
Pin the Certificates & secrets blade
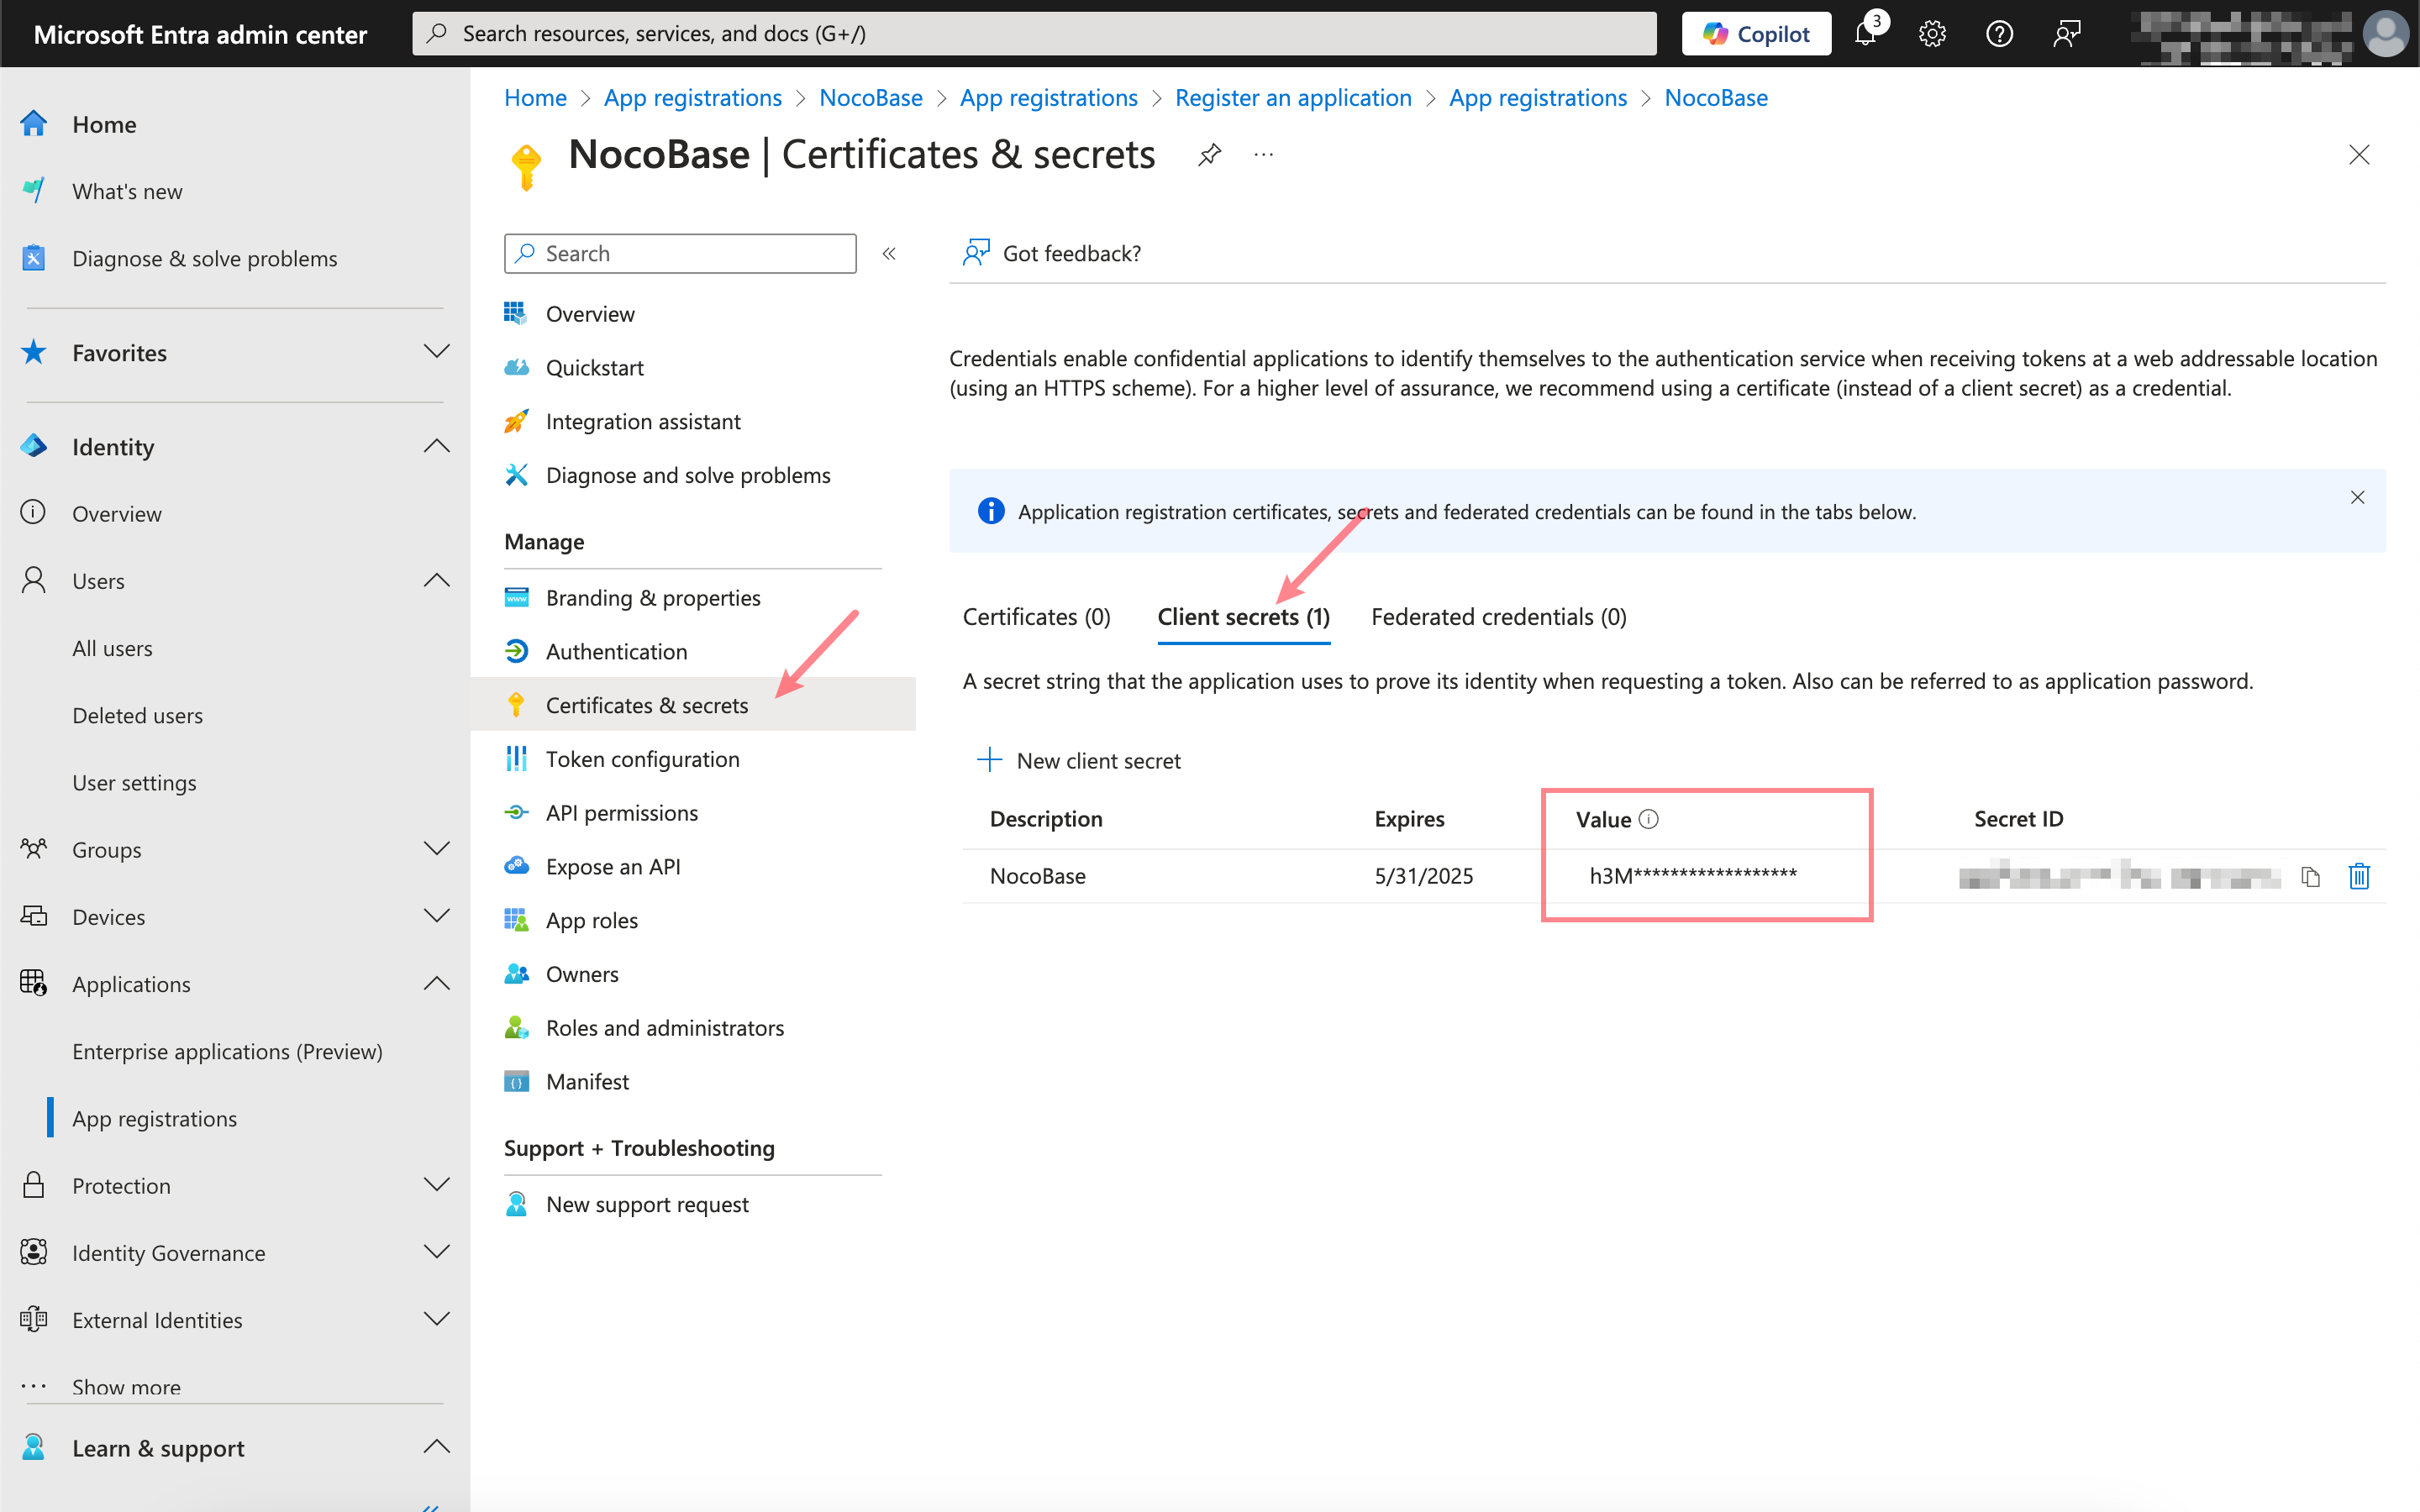[1209, 155]
